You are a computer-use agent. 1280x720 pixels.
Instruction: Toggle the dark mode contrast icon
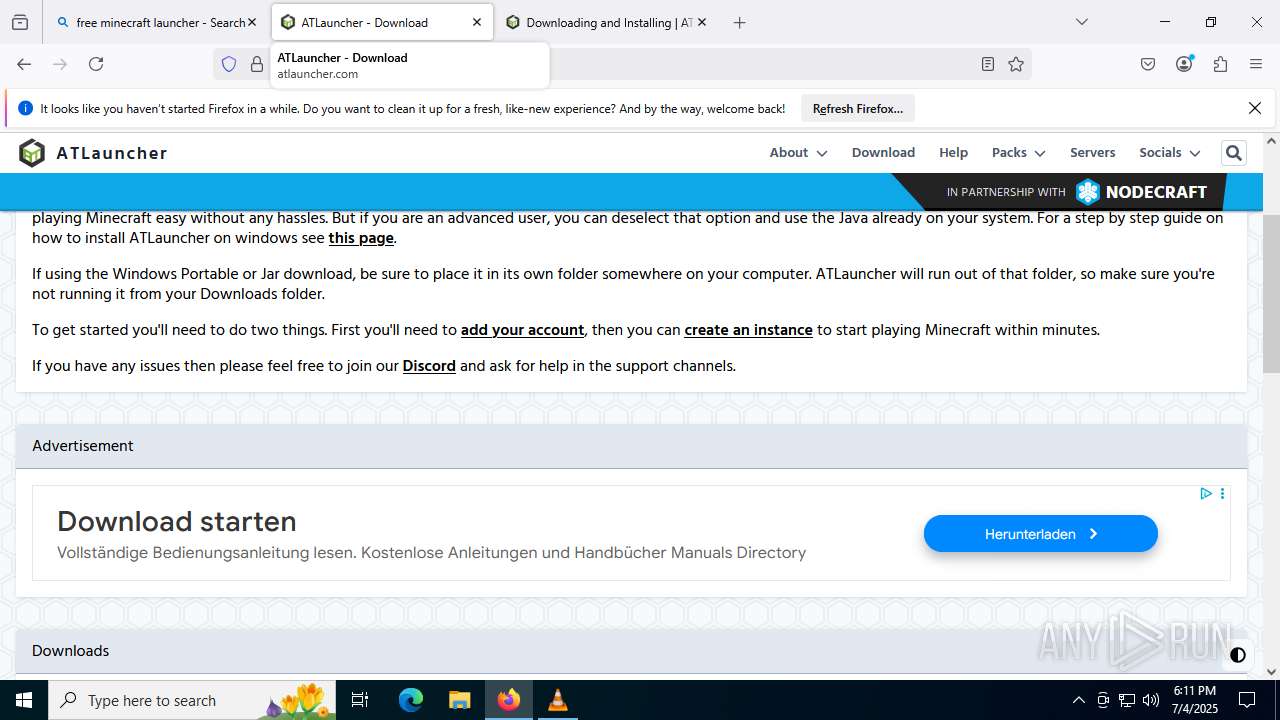pyautogui.click(x=1238, y=655)
